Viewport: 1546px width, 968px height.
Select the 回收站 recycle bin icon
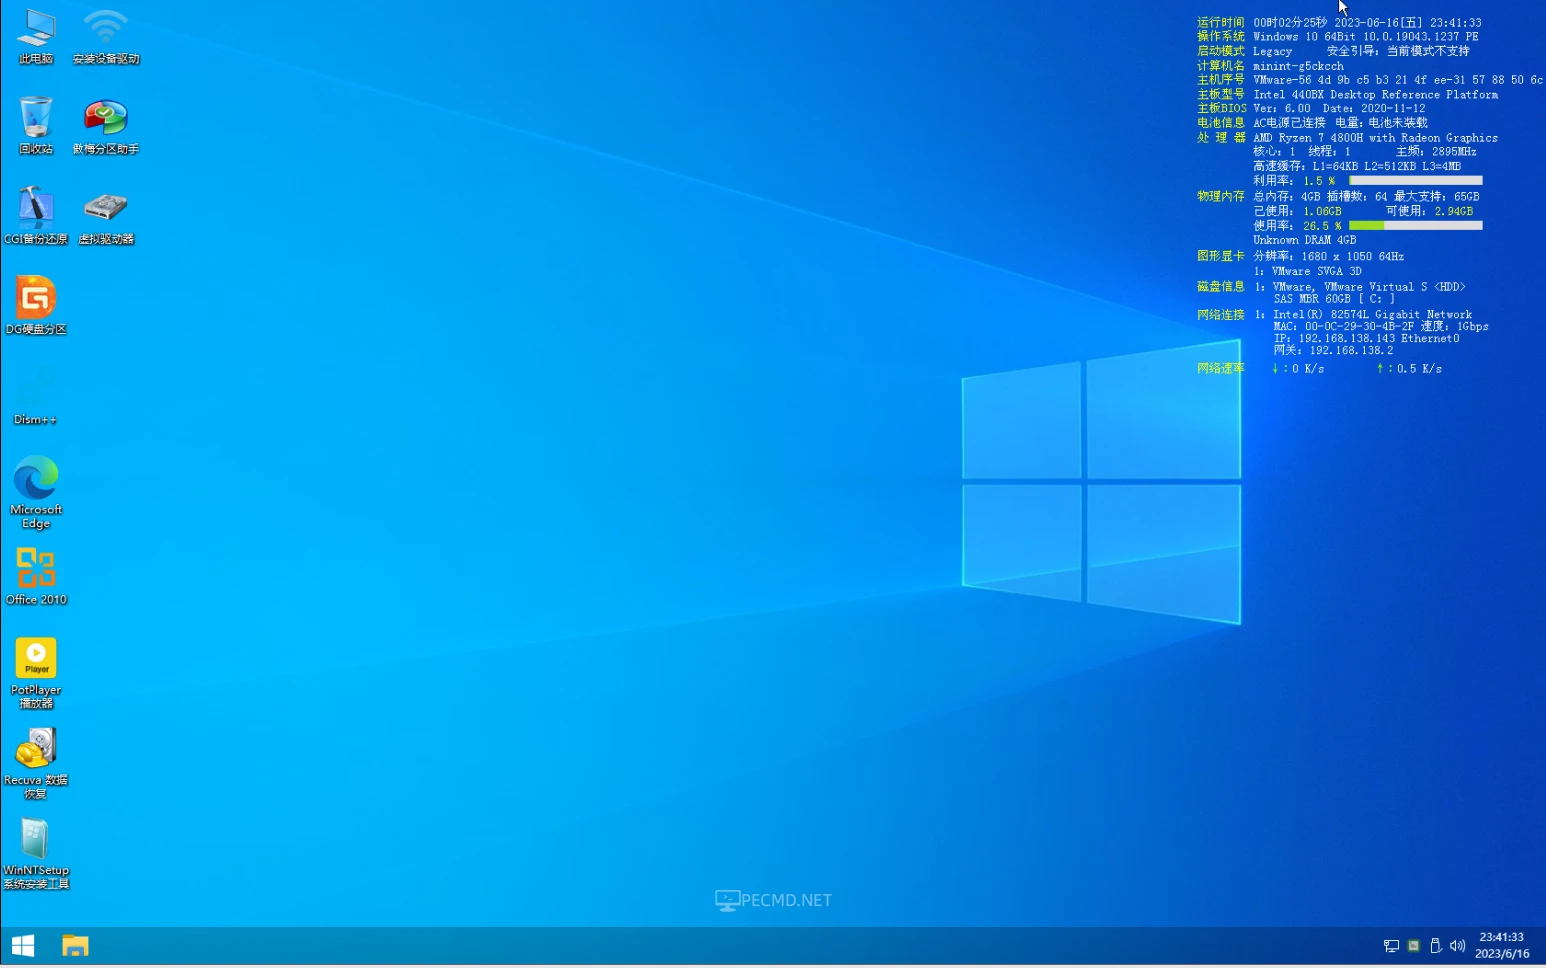pos(36,126)
